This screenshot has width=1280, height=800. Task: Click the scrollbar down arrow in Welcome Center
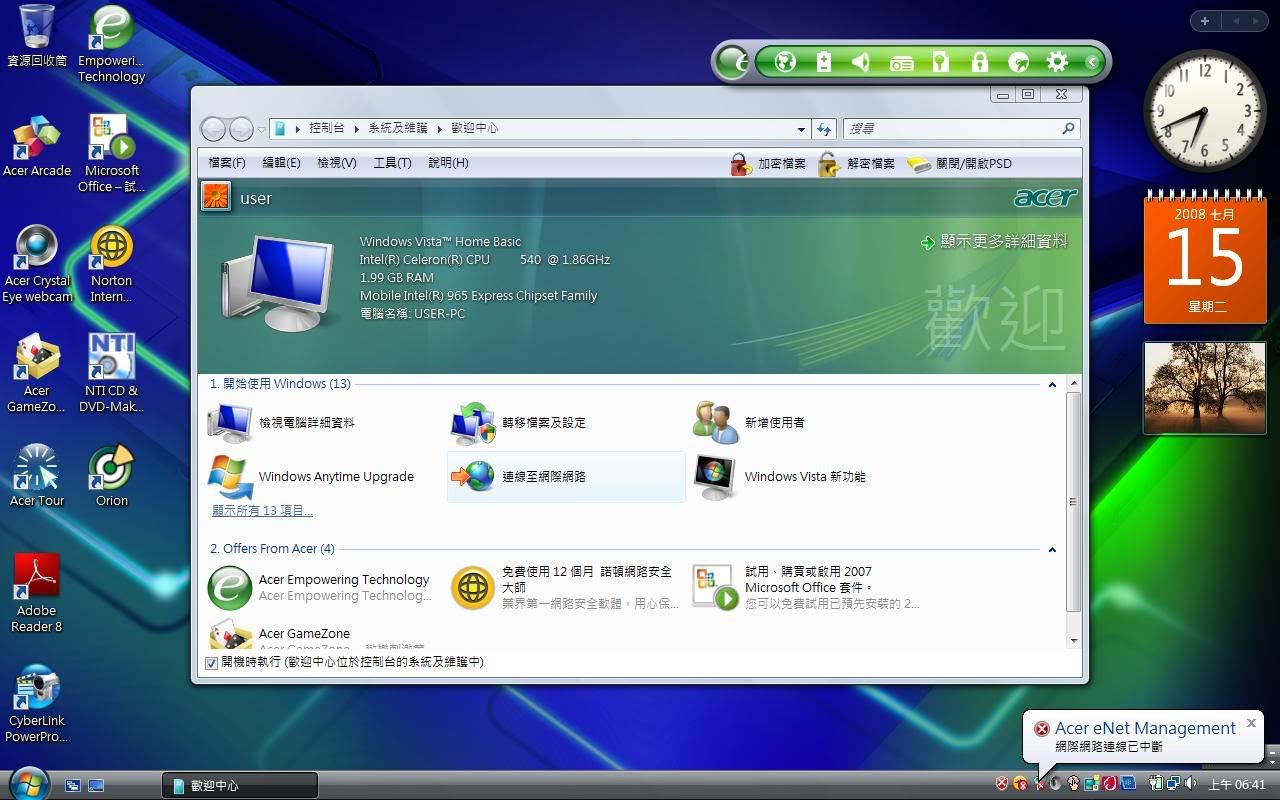click(1074, 640)
